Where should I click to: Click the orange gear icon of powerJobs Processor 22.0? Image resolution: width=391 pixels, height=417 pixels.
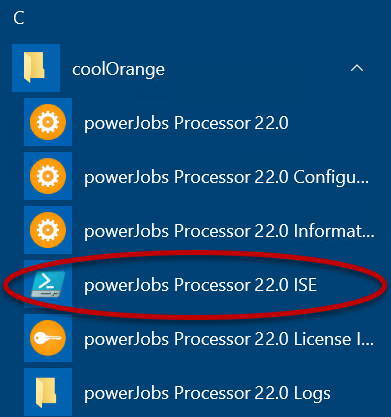point(48,122)
